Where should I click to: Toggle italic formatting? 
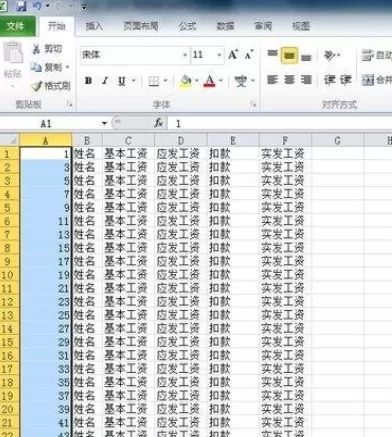105,81
